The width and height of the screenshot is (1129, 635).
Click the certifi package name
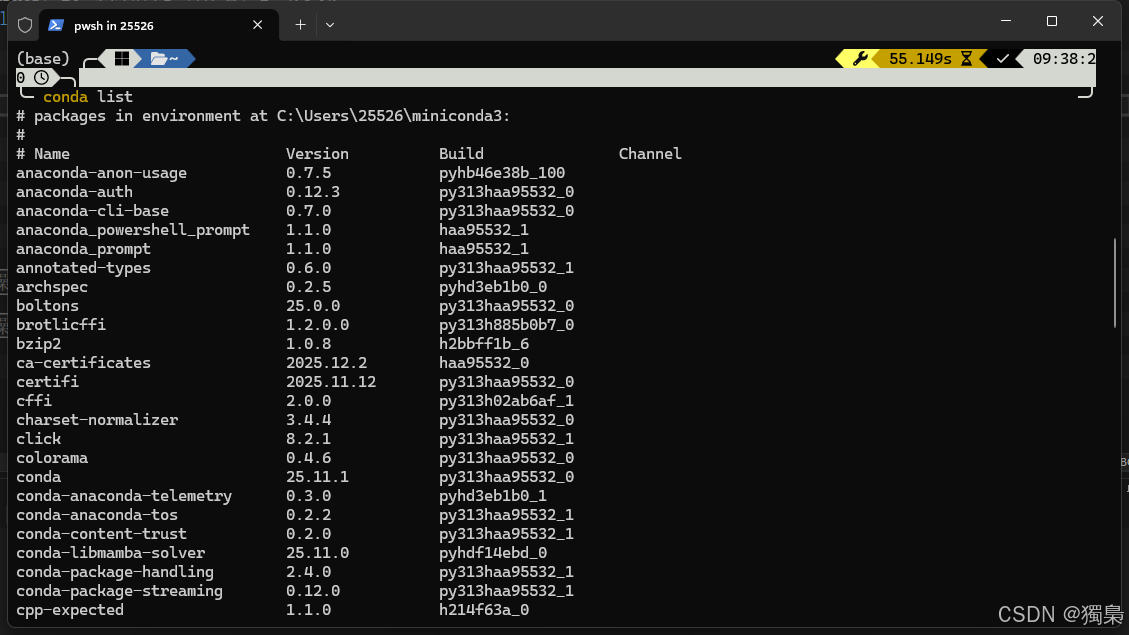click(x=48, y=382)
